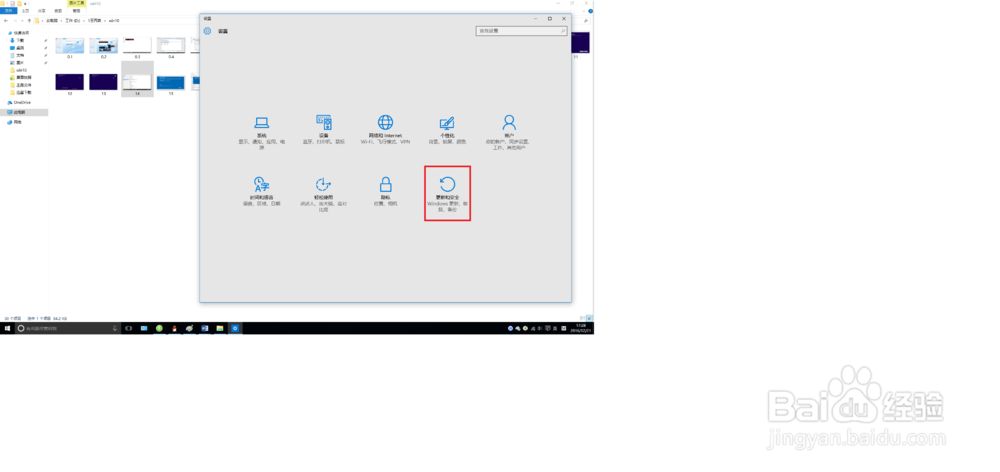Select thumbnail 12 in Explorer
Screen dimensions: 1000x472
70,85
